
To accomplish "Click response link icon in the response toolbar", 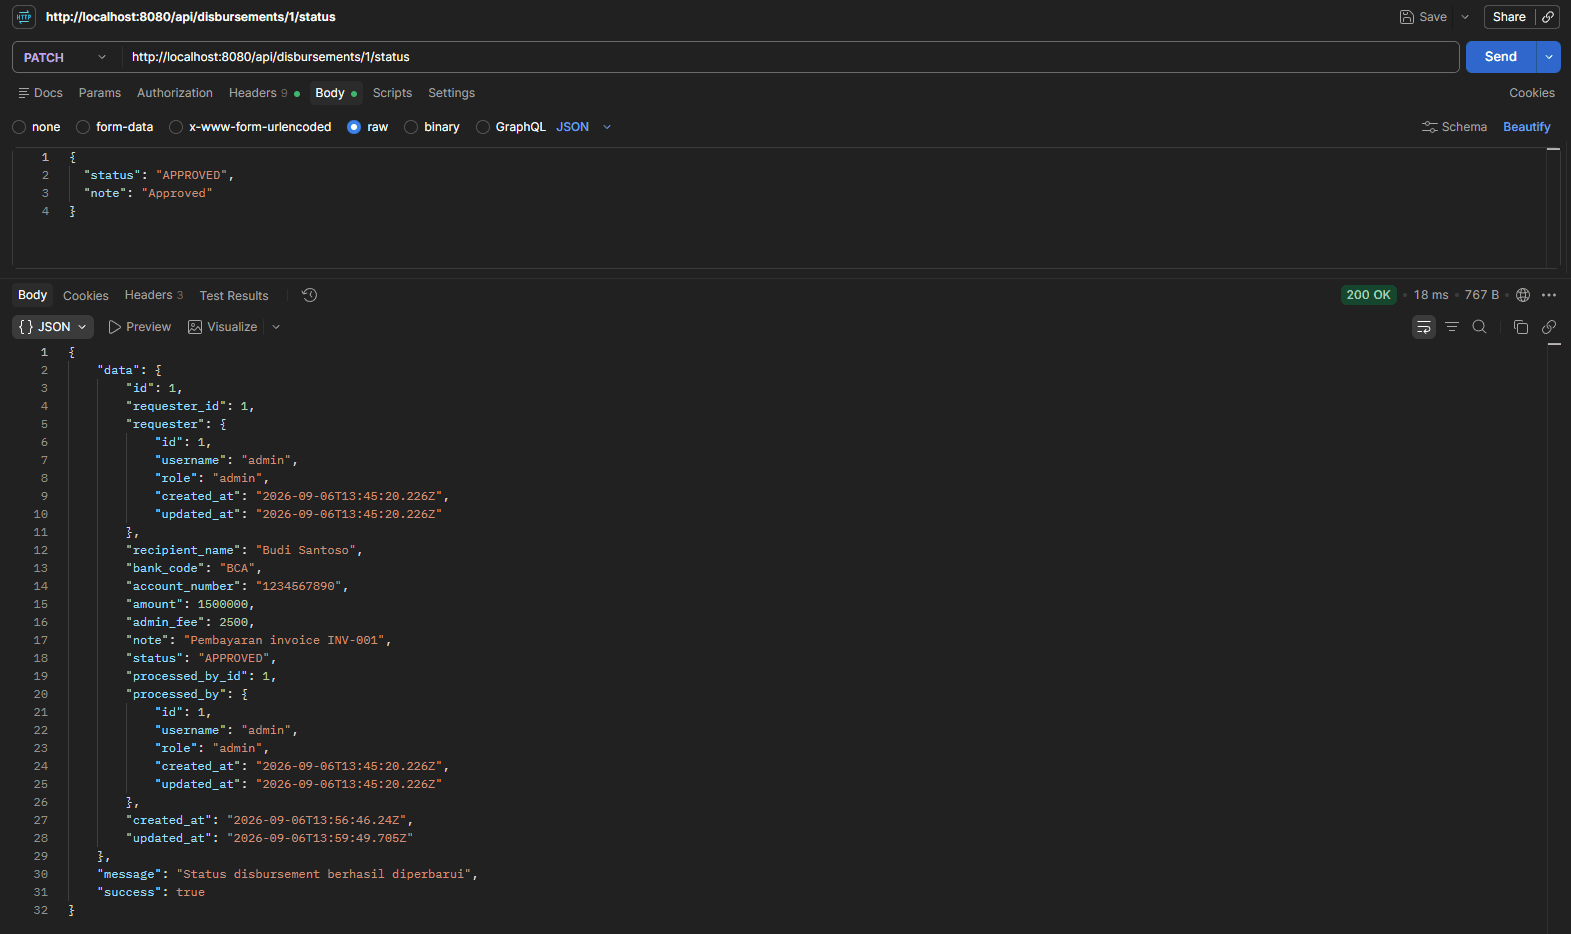I will coord(1549,327).
